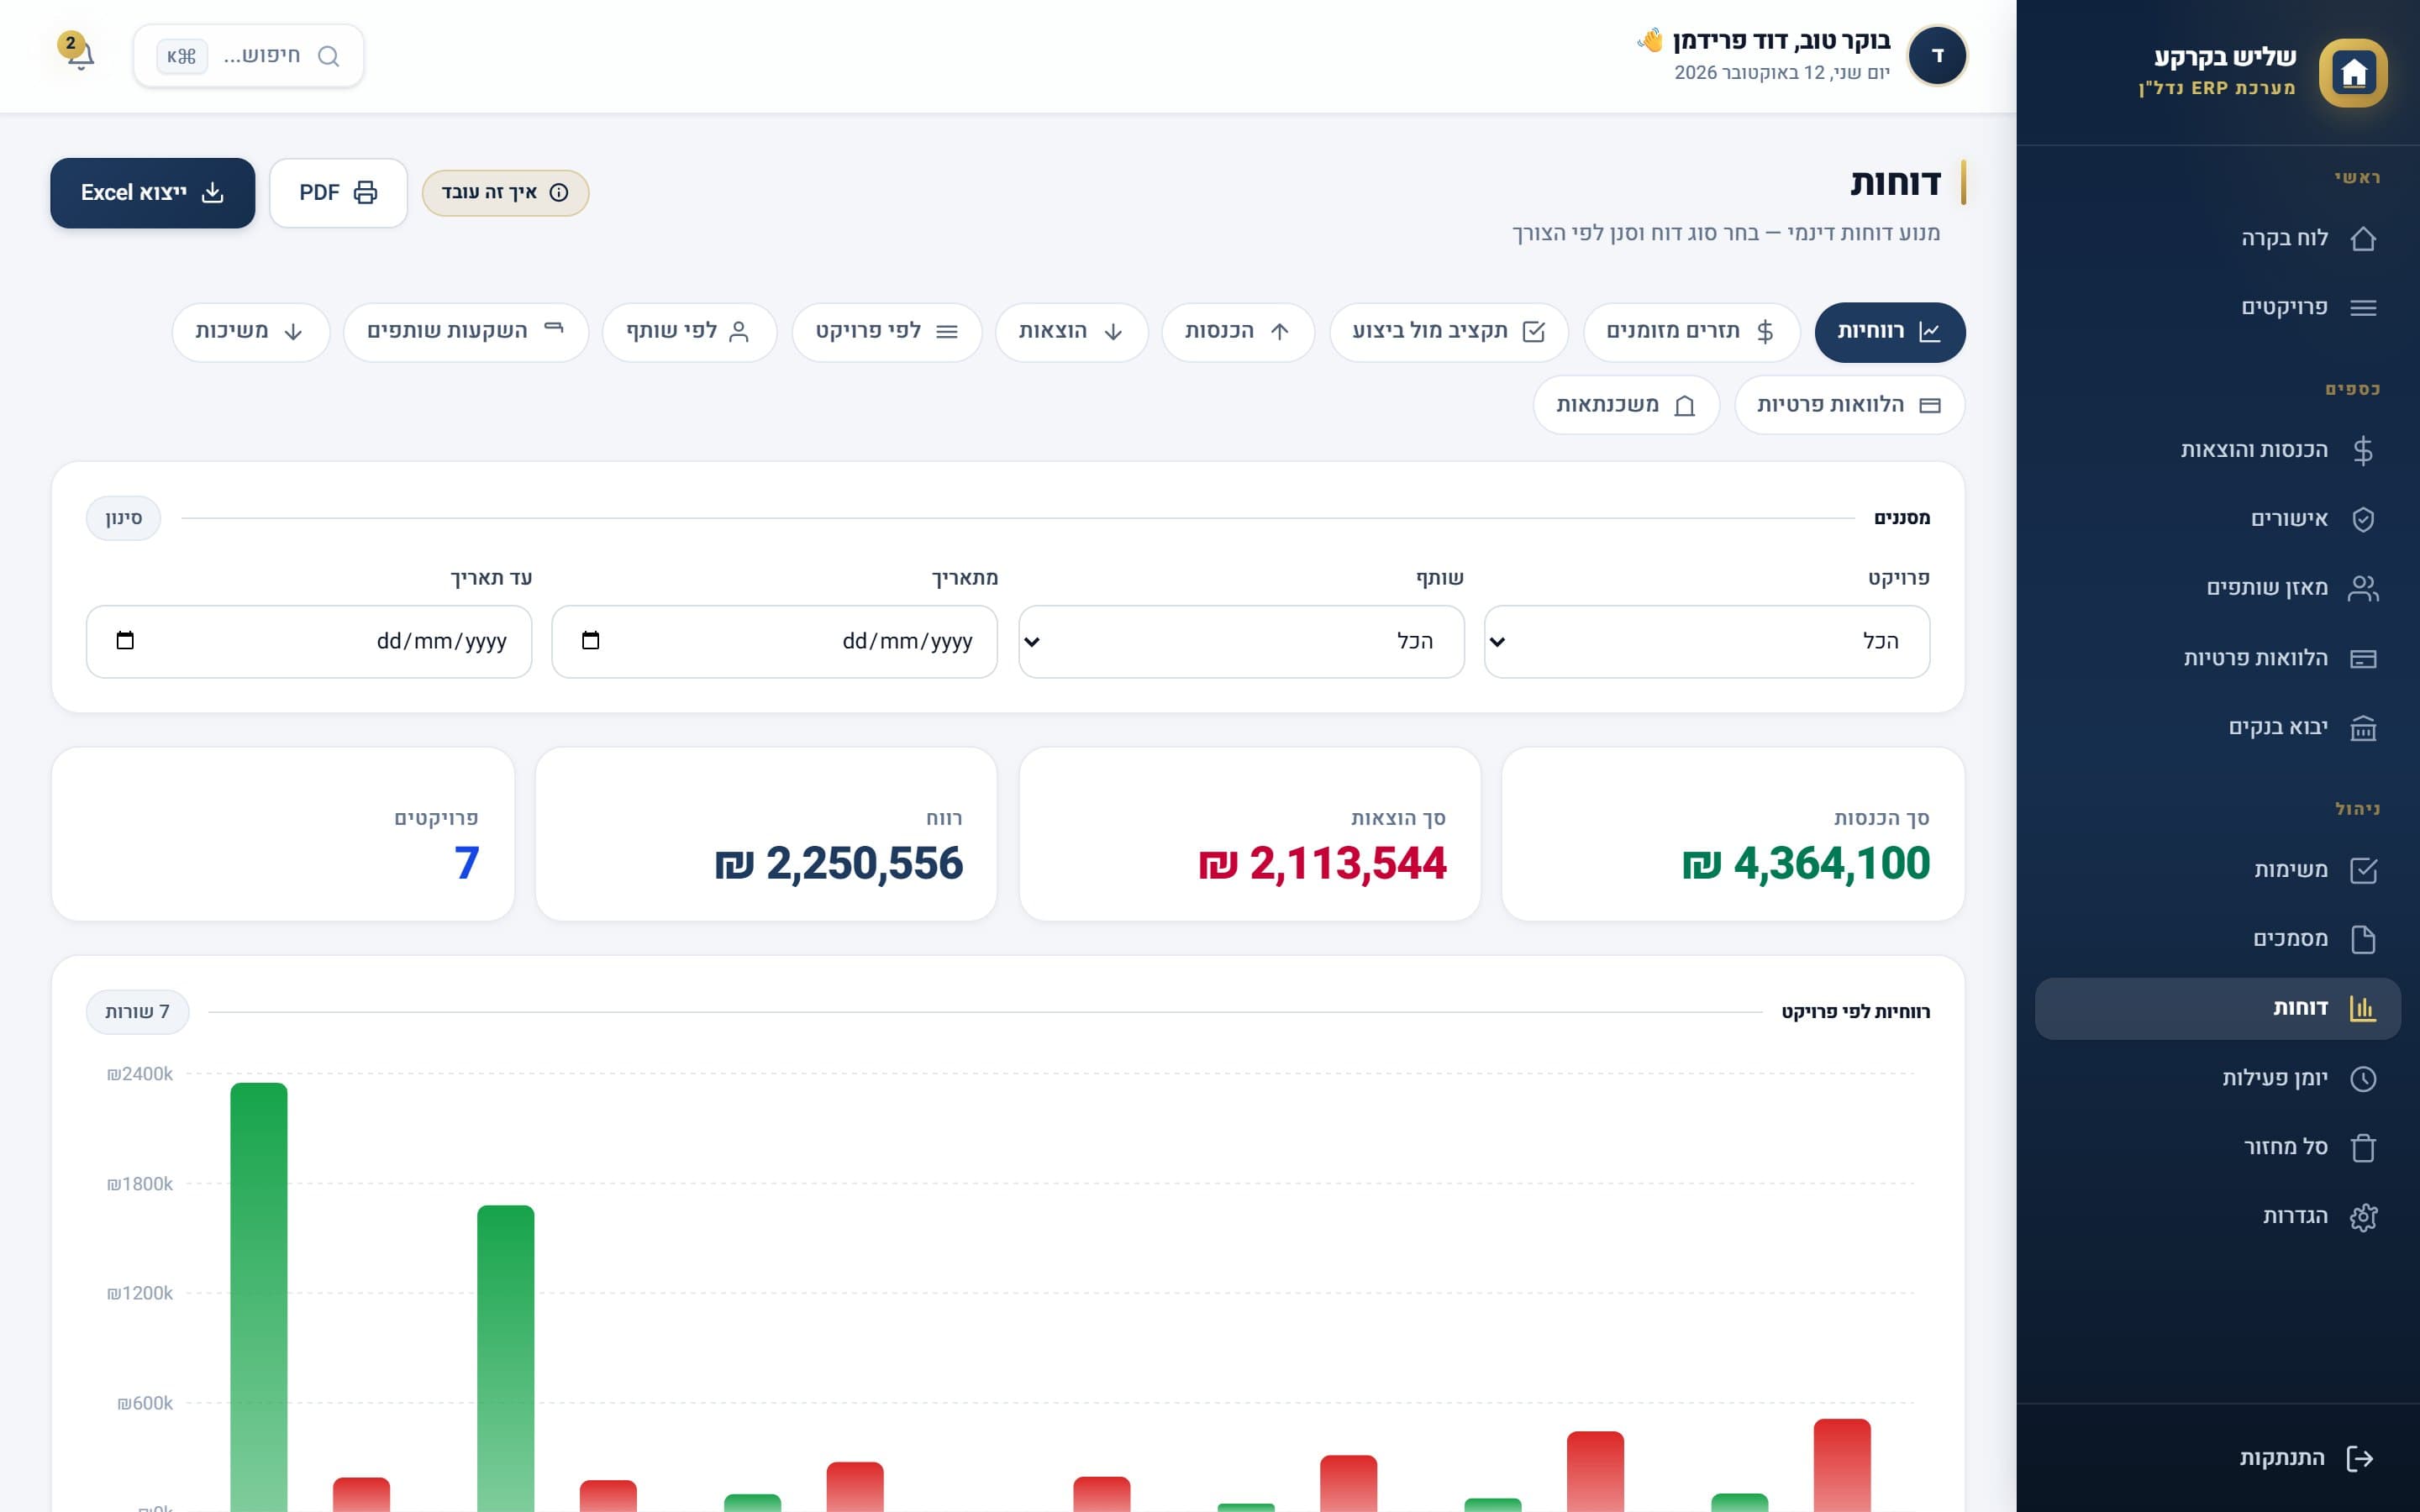Switch to תזרים מזומנים report tab
This screenshot has width=2420, height=1512.
coord(1691,332)
